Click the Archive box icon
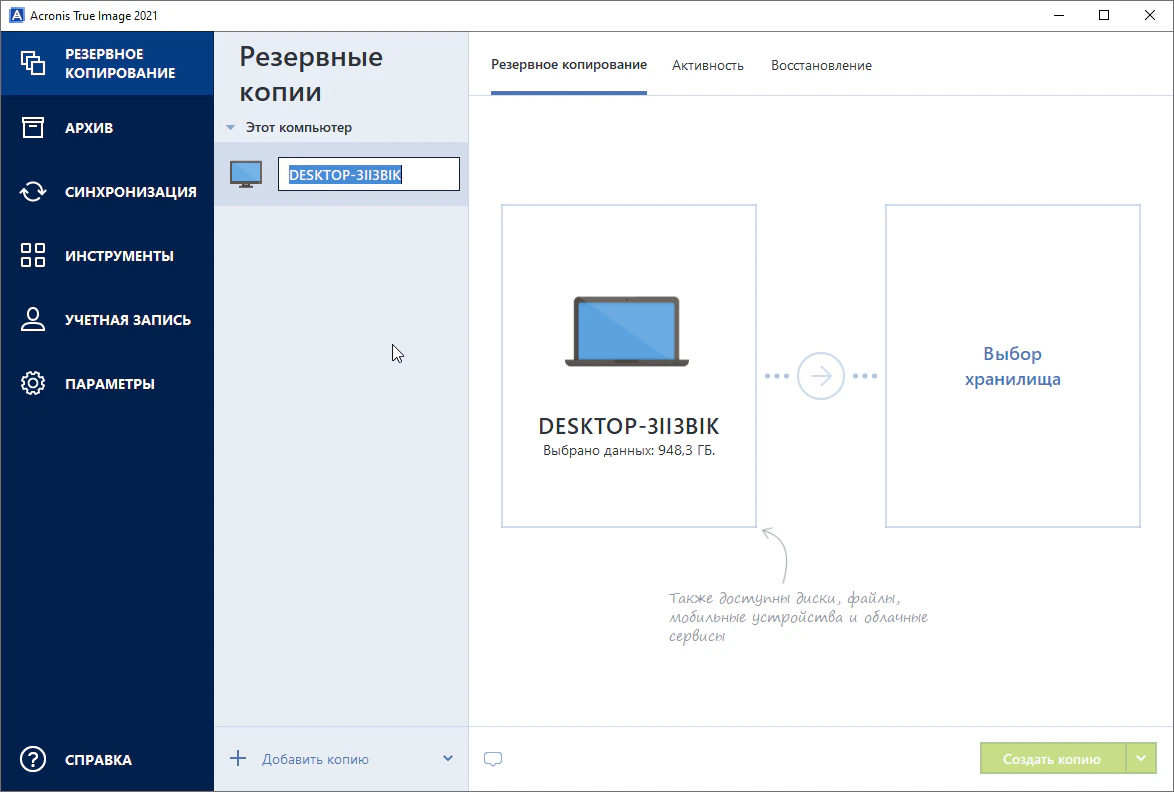Image resolution: width=1174 pixels, height=792 pixels. pos(33,127)
